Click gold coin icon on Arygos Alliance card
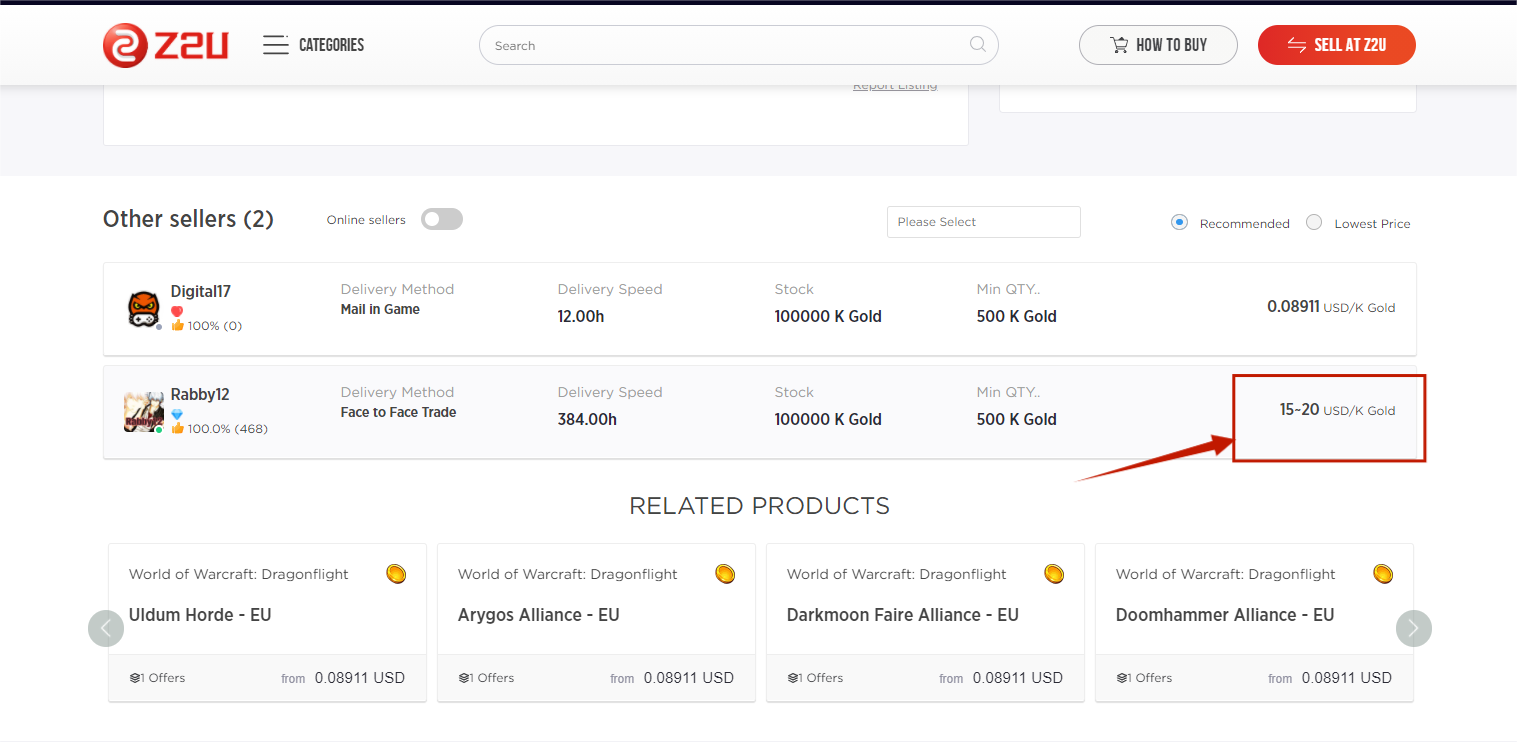 point(725,574)
